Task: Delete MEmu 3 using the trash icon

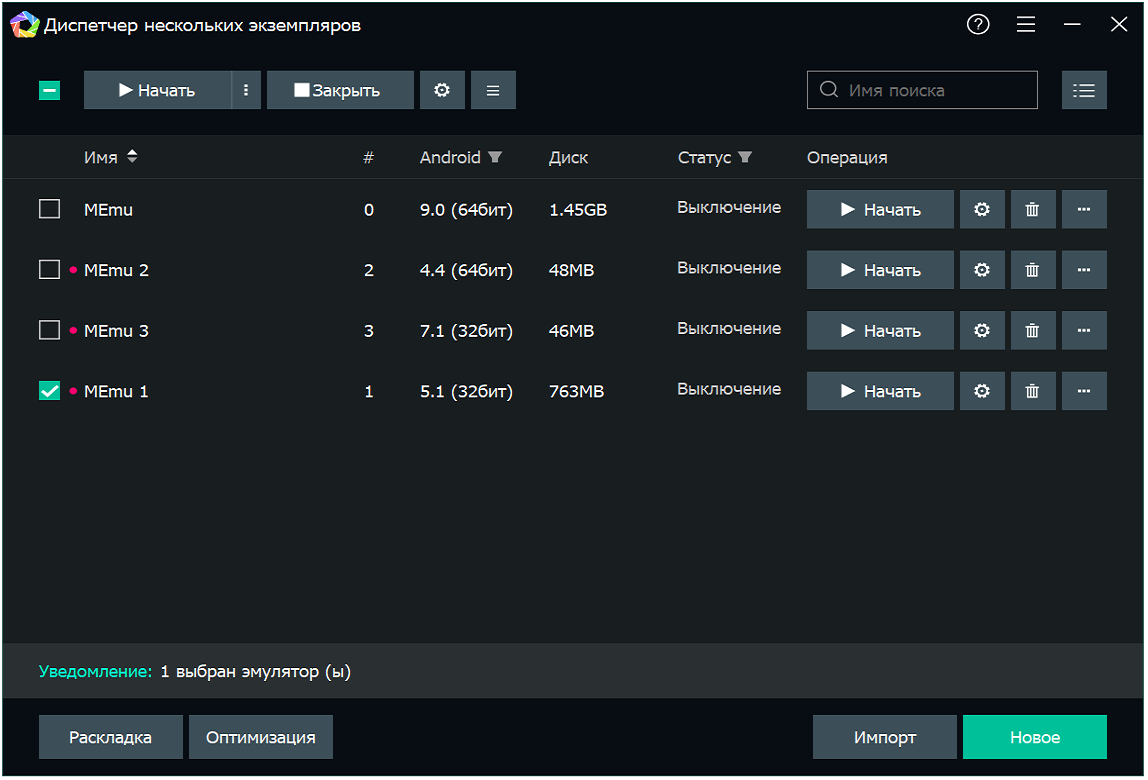Action: (x=1032, y=330)
